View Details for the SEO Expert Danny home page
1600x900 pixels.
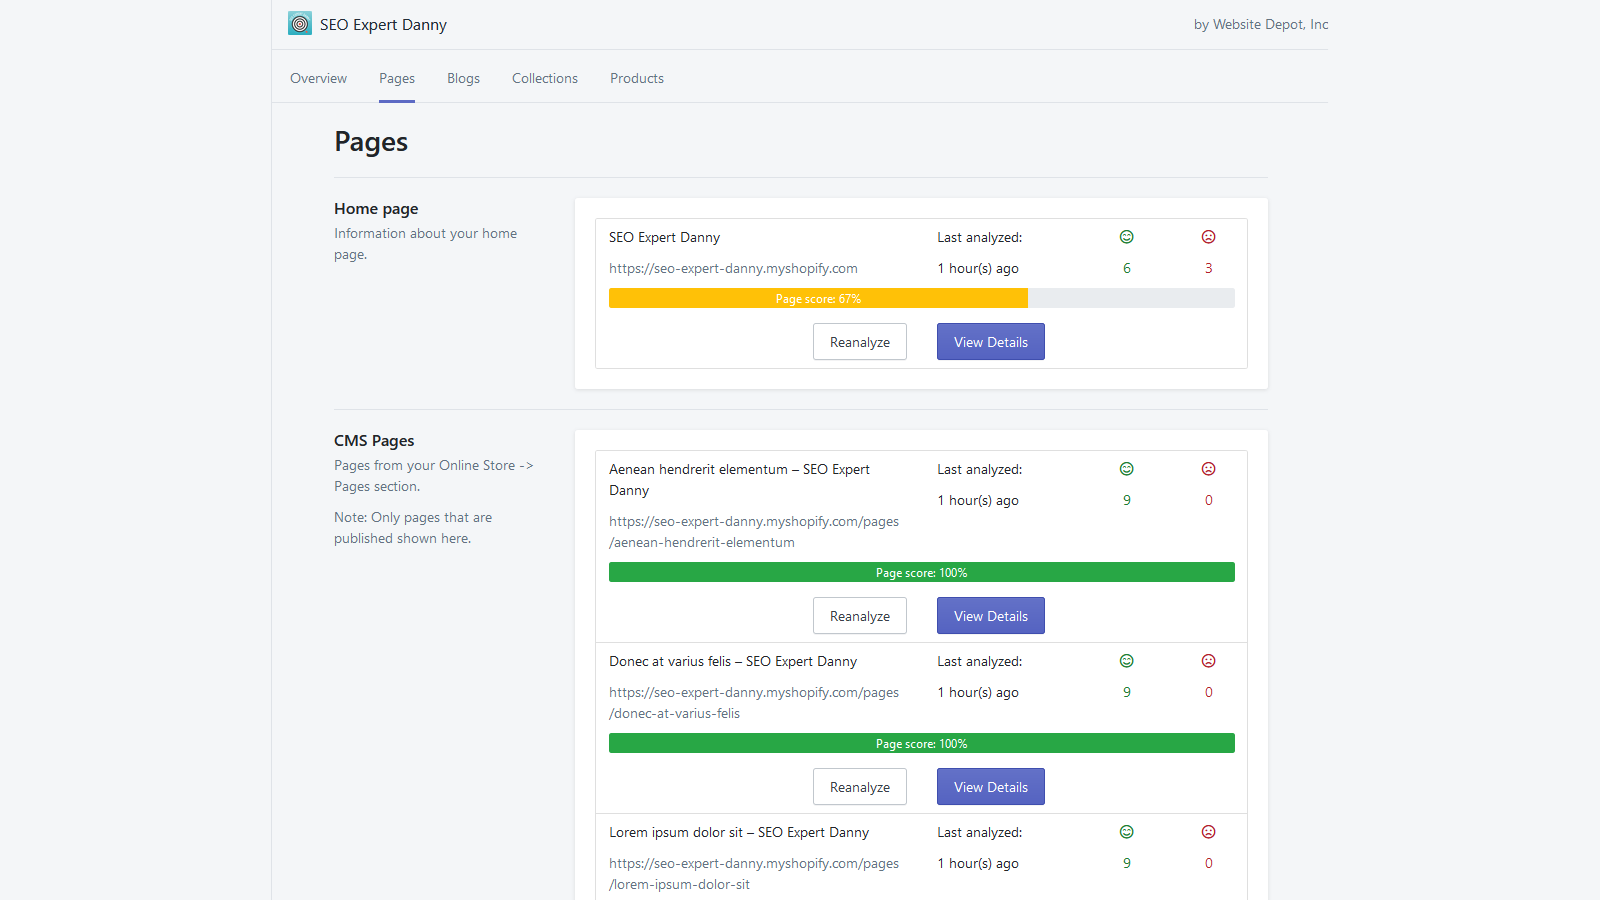click(991, 342)
